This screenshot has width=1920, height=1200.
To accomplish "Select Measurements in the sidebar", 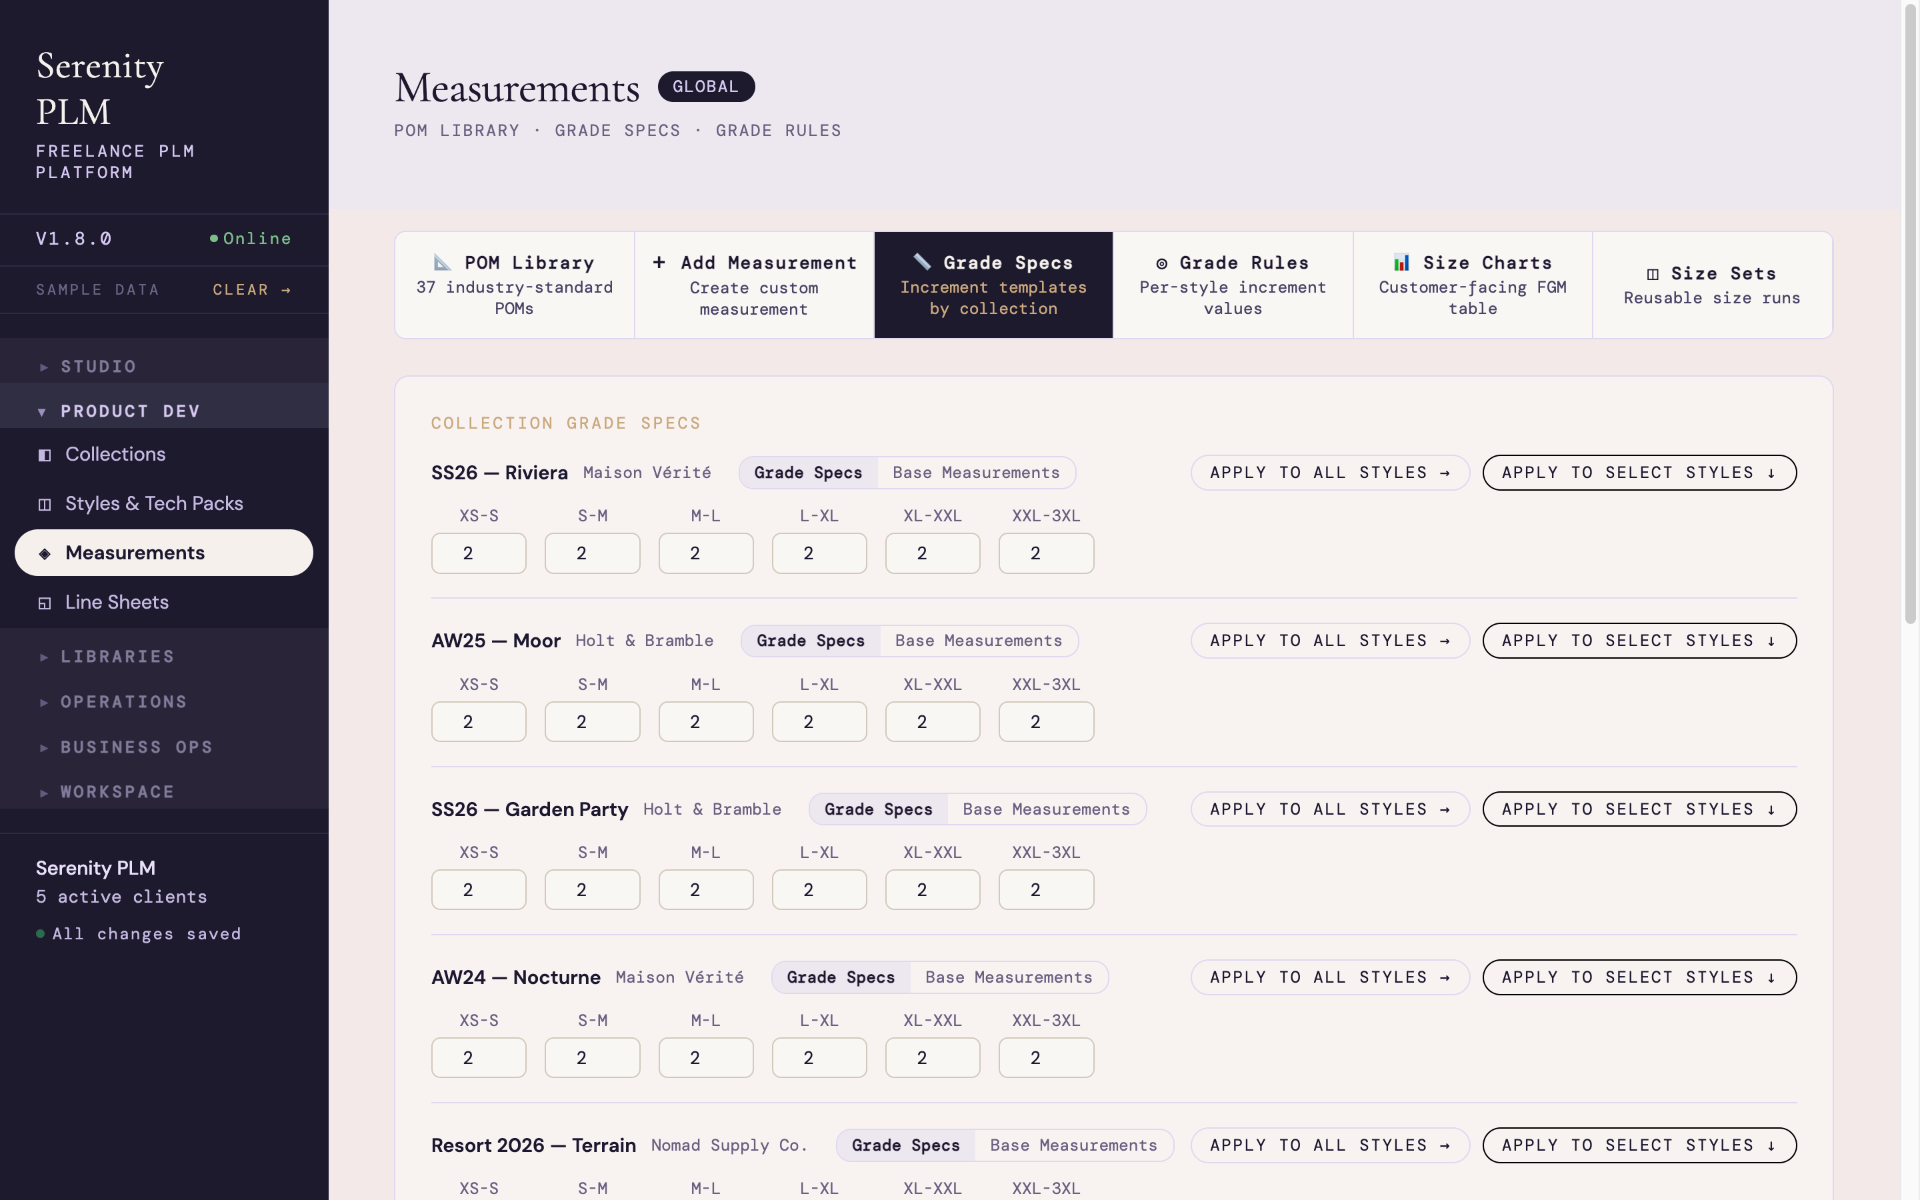I will (x=164, y=553).
